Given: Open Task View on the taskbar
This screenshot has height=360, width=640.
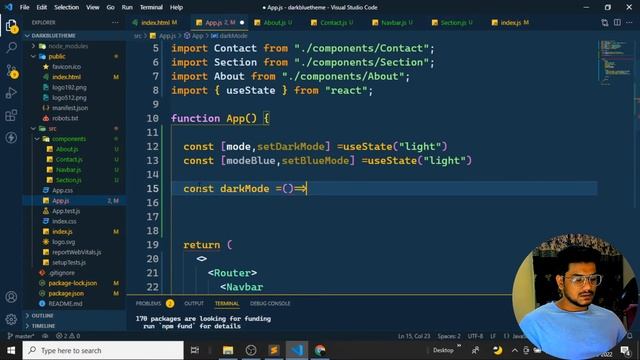Looking at the screenshot, I should (x=195, y=350).
